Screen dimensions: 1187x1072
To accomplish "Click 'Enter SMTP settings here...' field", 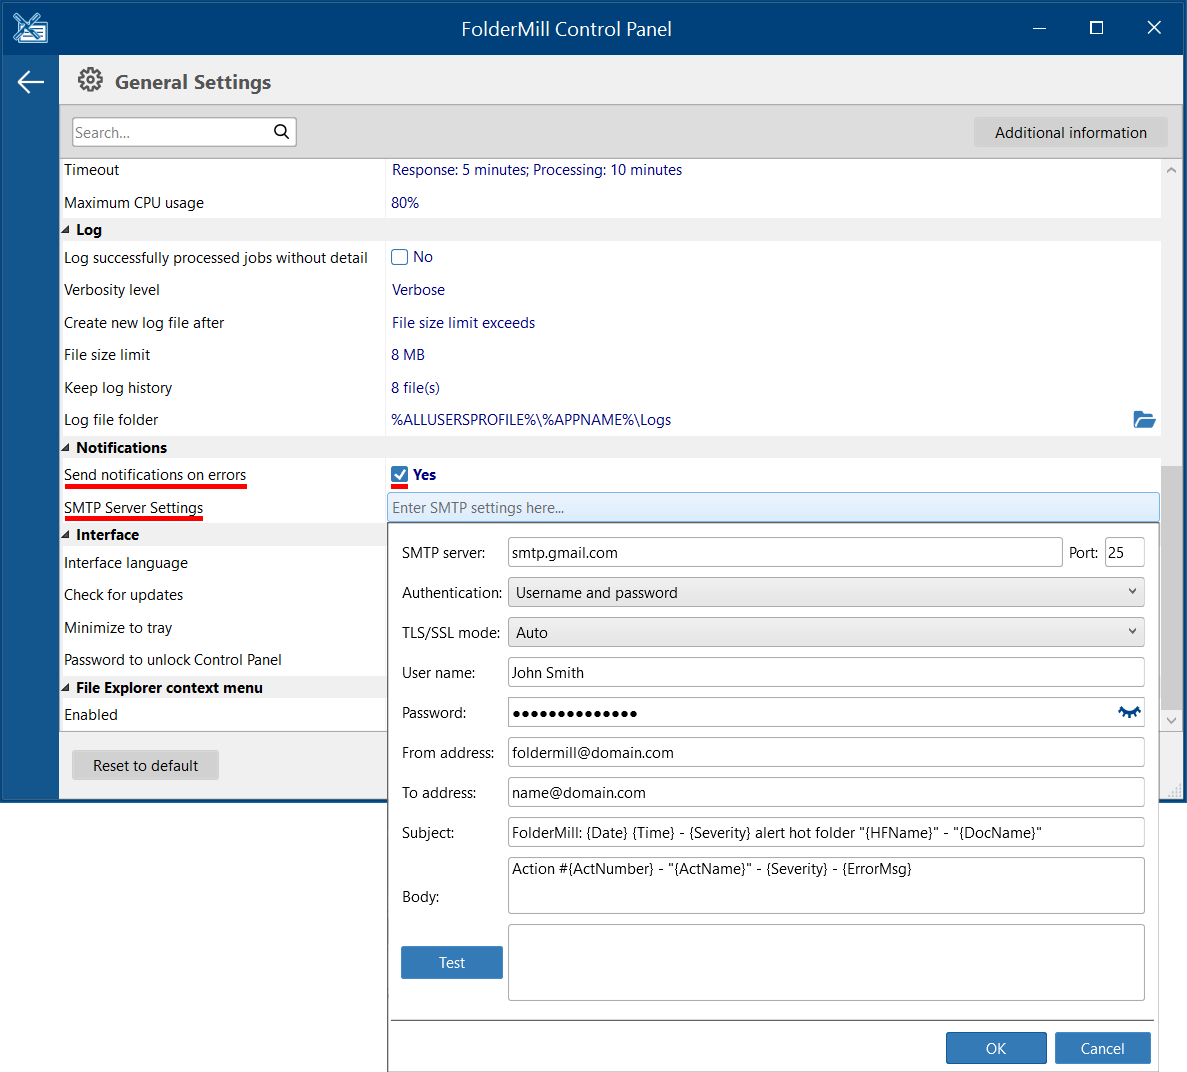I will [x=773, y=507].
